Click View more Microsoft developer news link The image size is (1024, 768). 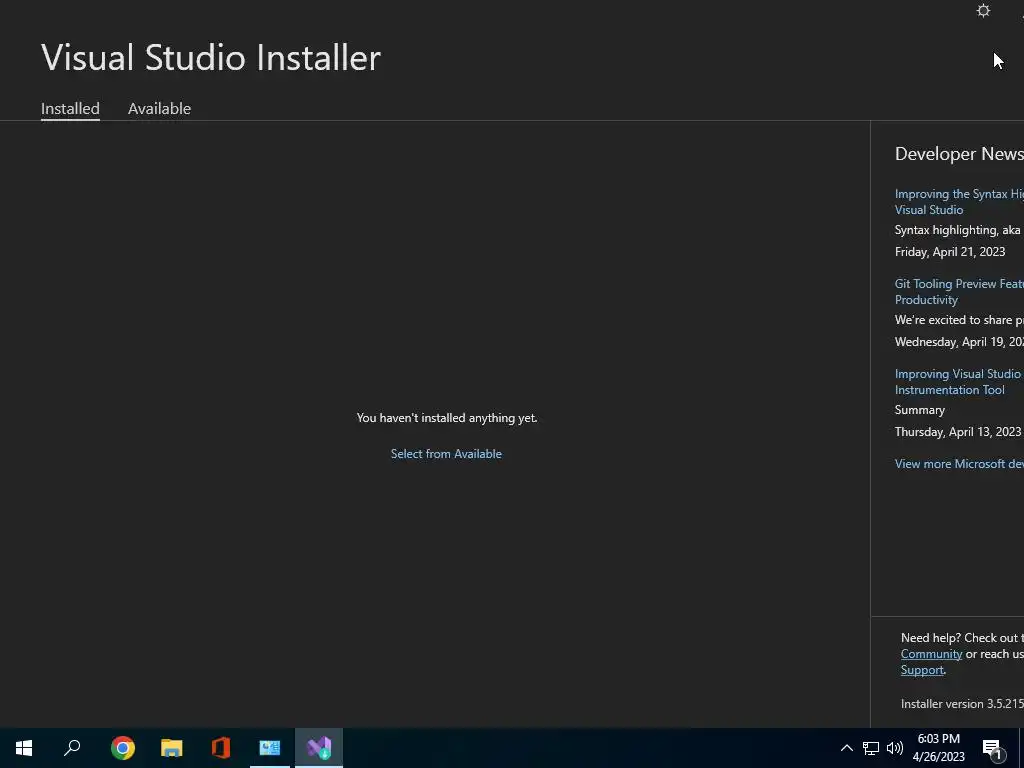pos(959,464)
